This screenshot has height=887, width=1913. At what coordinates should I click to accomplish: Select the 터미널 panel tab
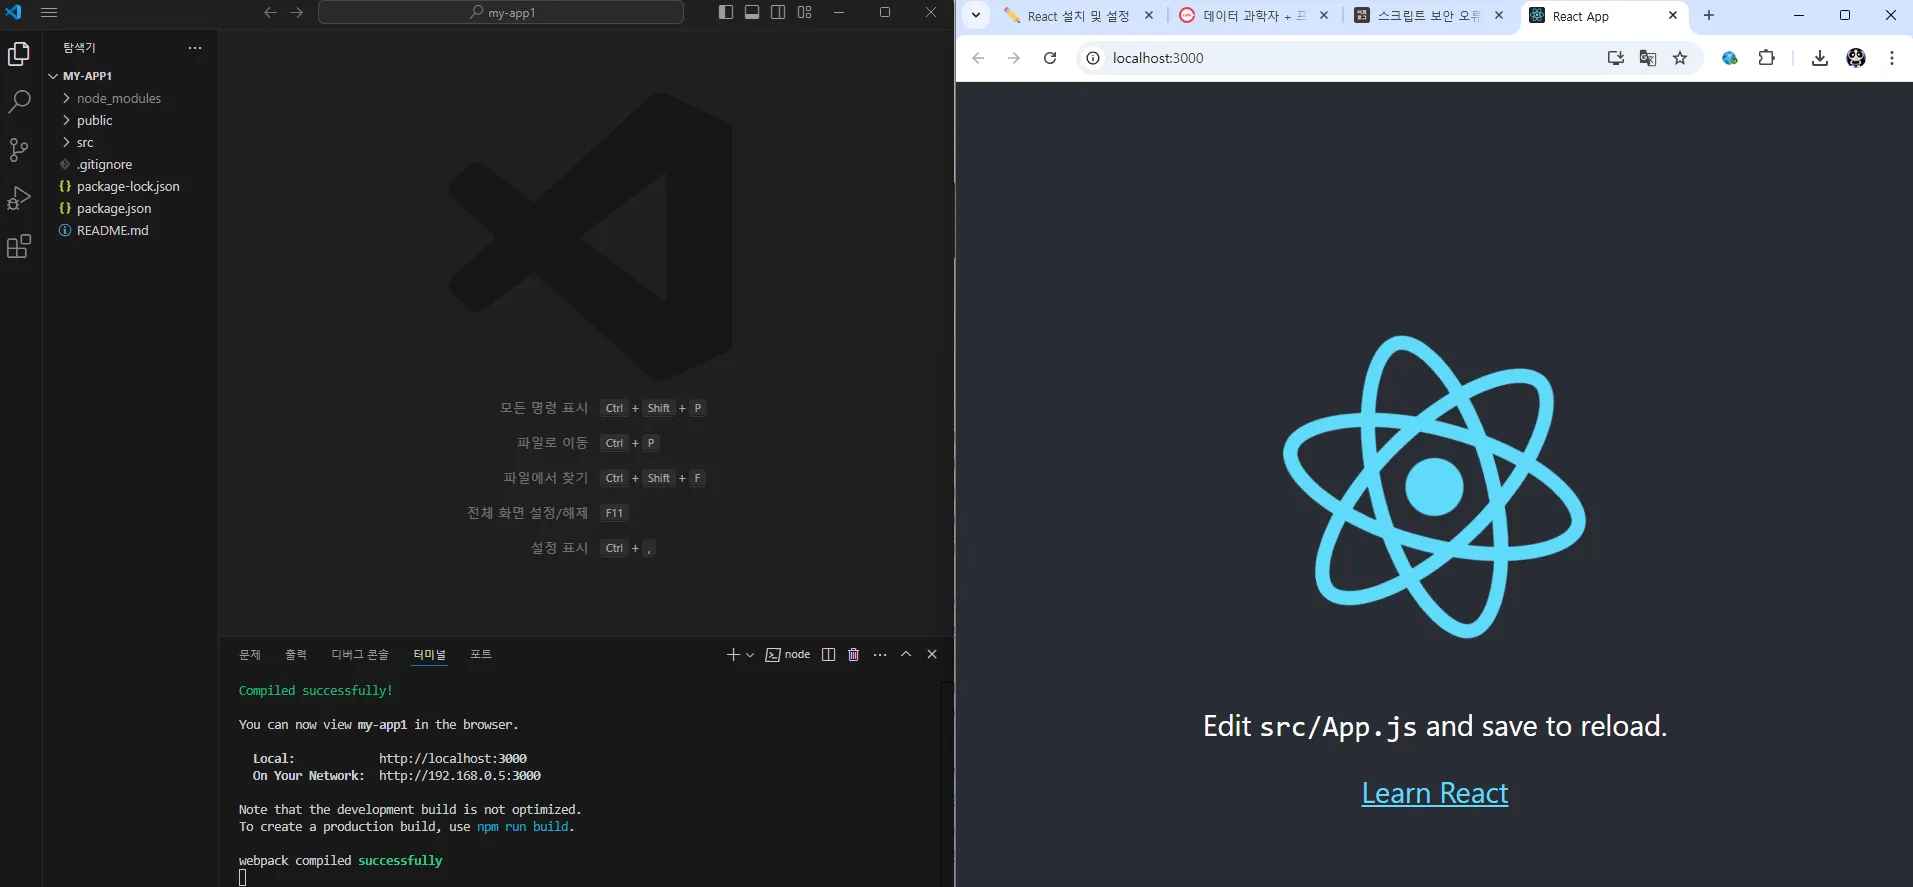tap(430, 654)
